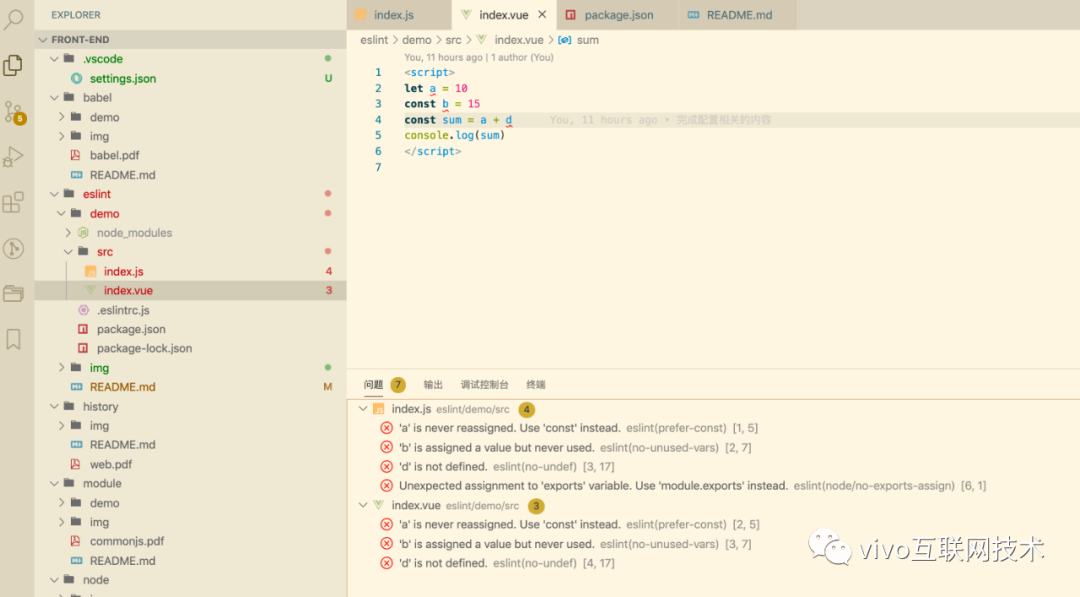Click the src breadcrumb segment
1080x597 pixels.
(453, 40)
